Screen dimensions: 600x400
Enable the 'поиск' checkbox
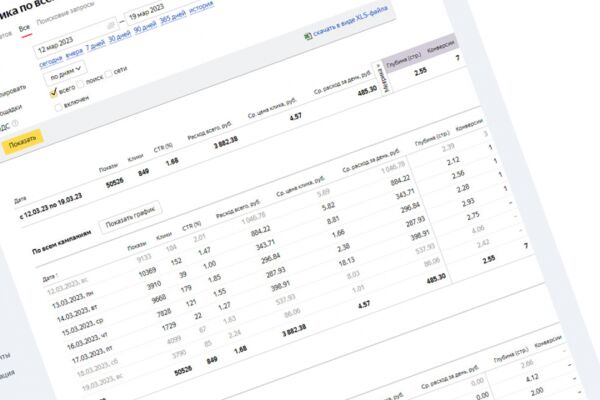[x=80, y=85]
